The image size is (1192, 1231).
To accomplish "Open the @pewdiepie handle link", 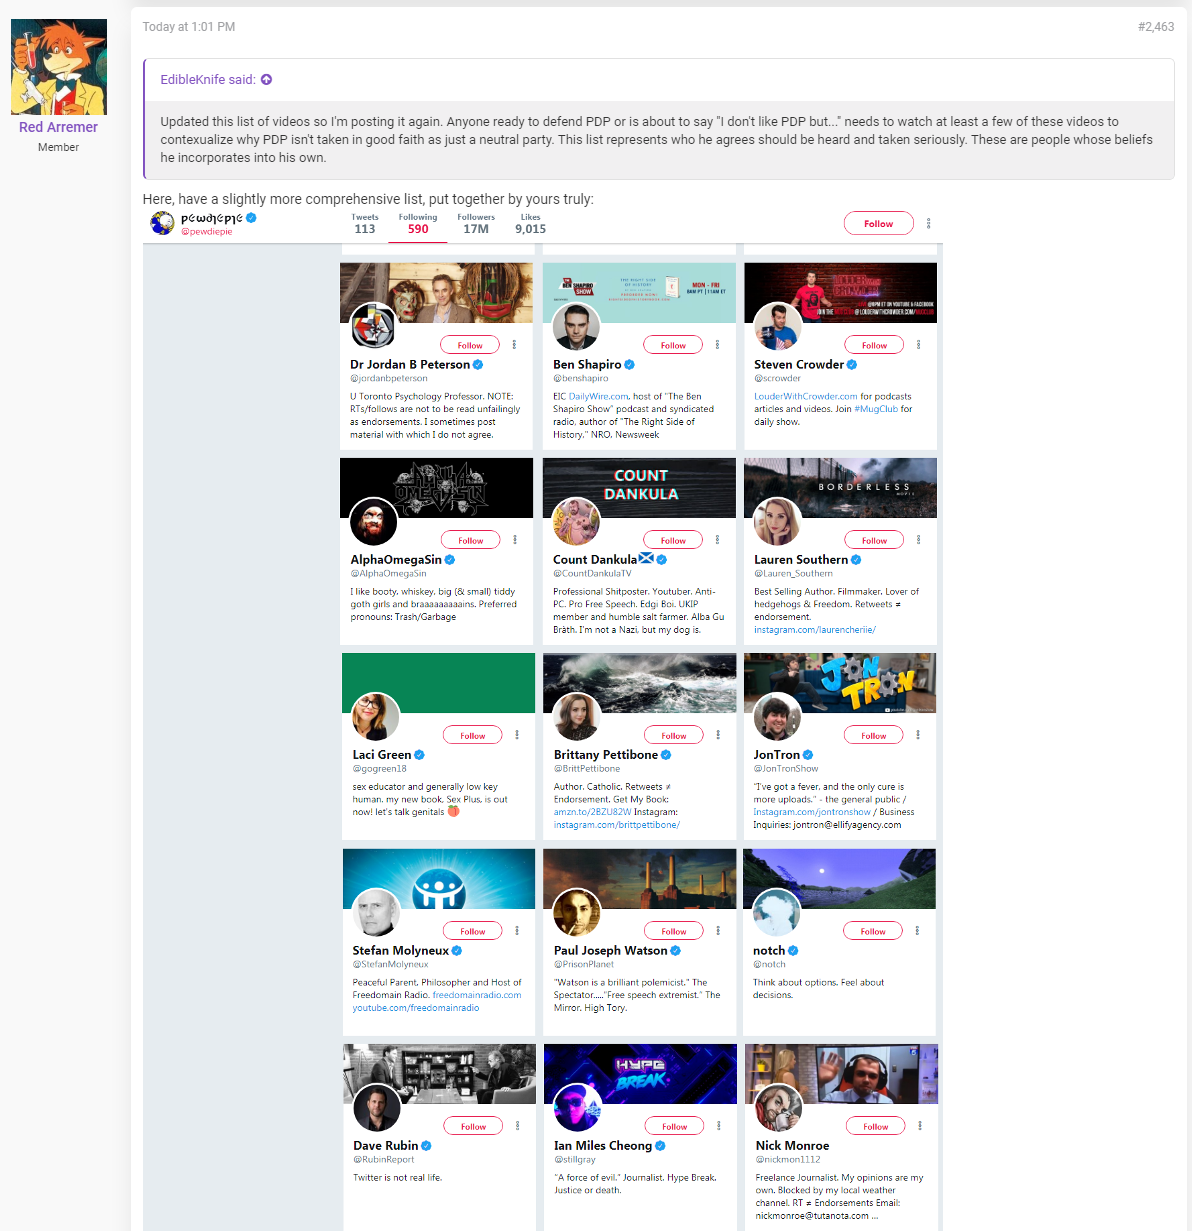I will click(206, 231).
